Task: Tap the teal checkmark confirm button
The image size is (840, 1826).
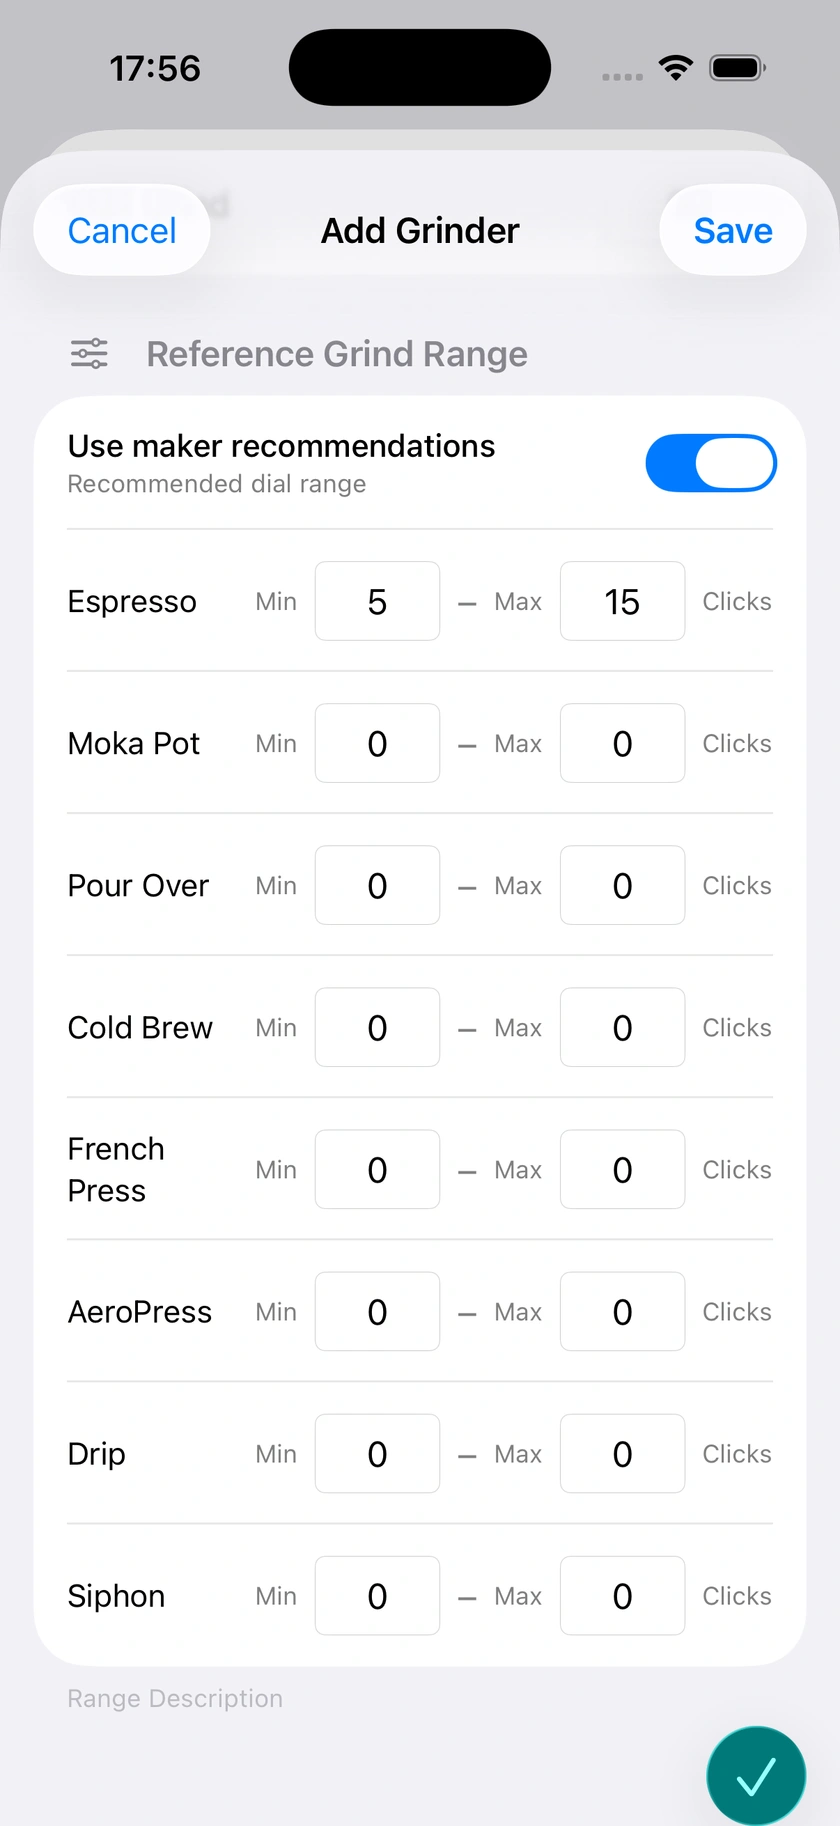Action: [x=756, y=1776]
